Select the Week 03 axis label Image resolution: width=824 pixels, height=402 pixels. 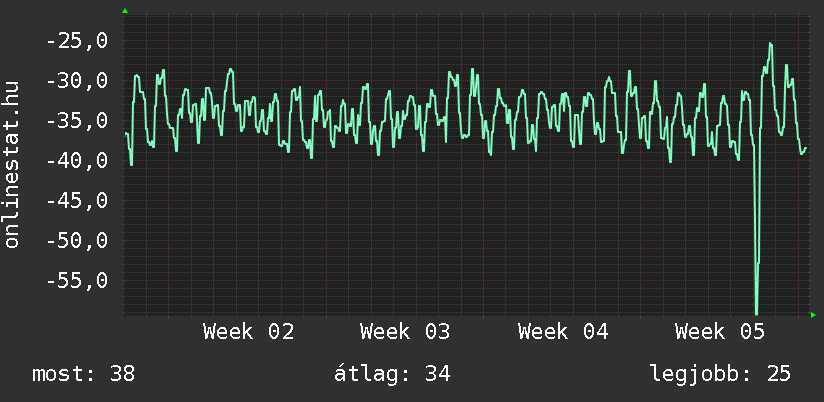(405, 332)
